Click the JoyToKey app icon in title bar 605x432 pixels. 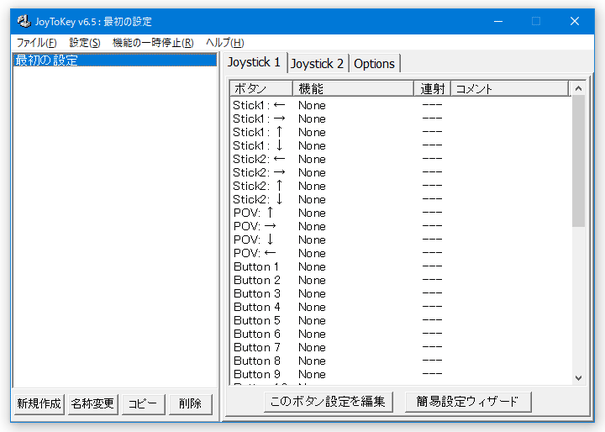coord(24,21)
